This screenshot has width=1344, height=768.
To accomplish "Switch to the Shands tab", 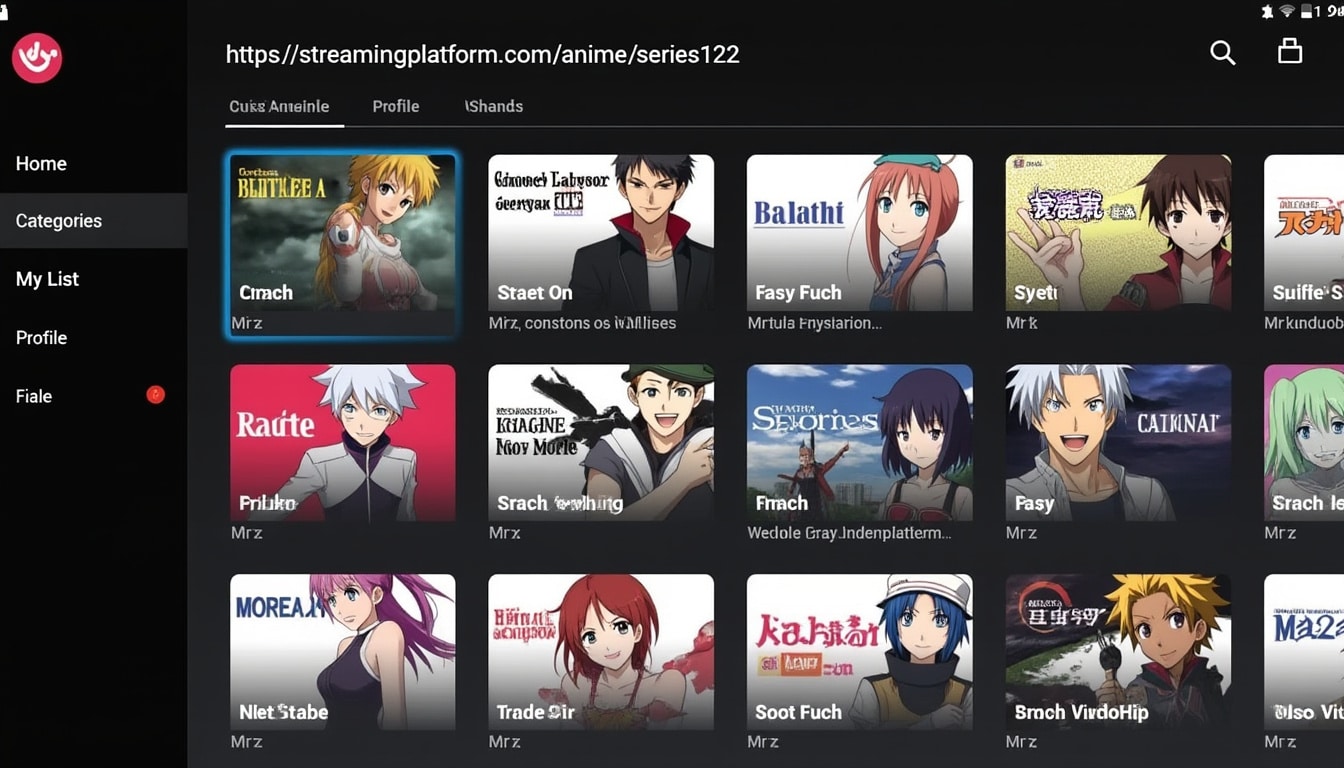I will point(494,106).
